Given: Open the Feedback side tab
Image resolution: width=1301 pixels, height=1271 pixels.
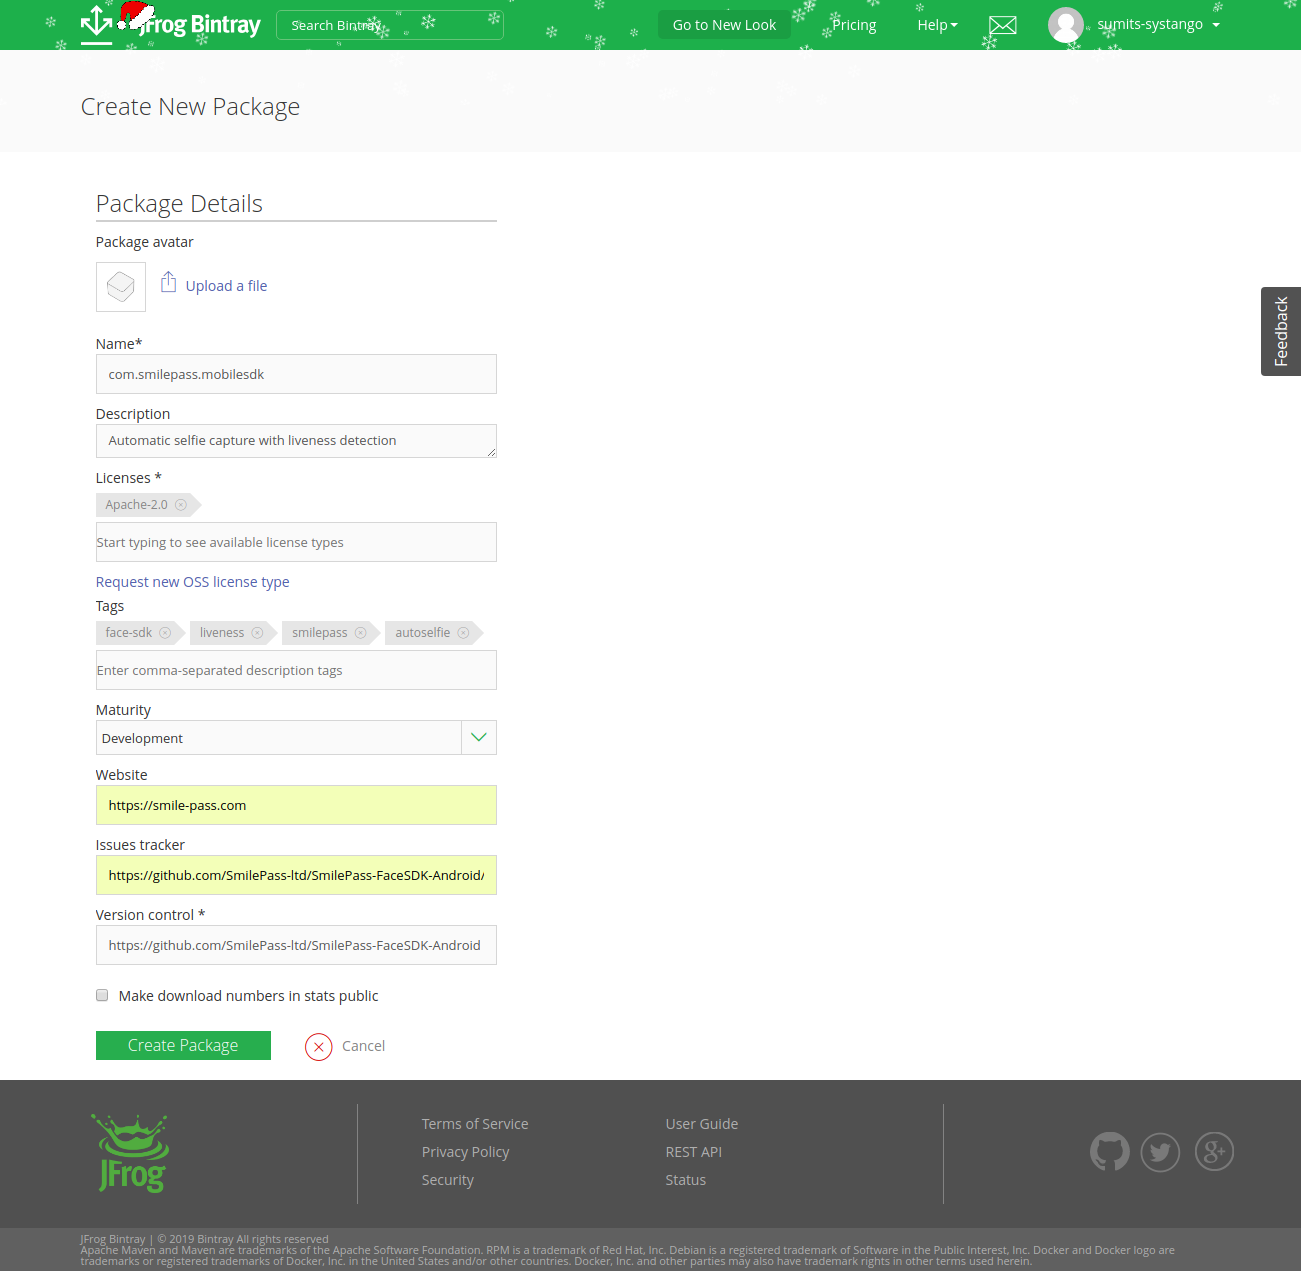Looking at the screenshot, I should 1281,332.
